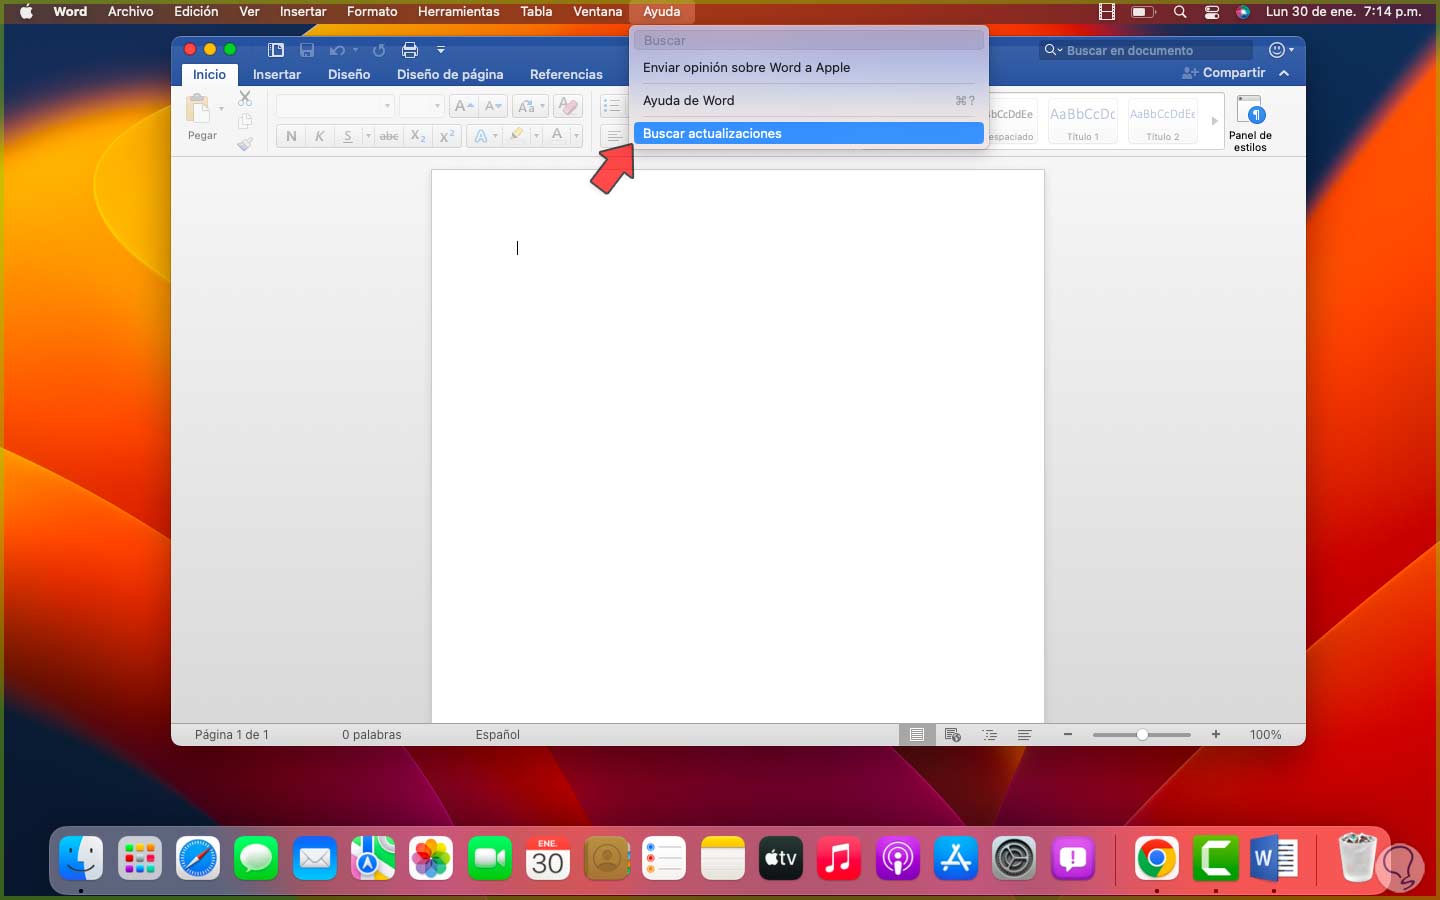The height and width of the screenshot is (900, 1440).
Task: Click the 100% zoom level
Action: tap(1265, 735)
